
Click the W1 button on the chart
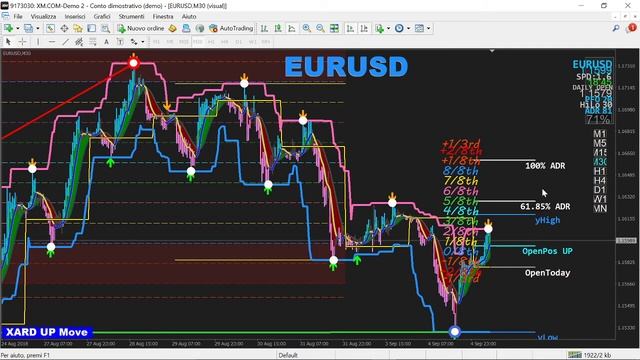click(600, 199)
